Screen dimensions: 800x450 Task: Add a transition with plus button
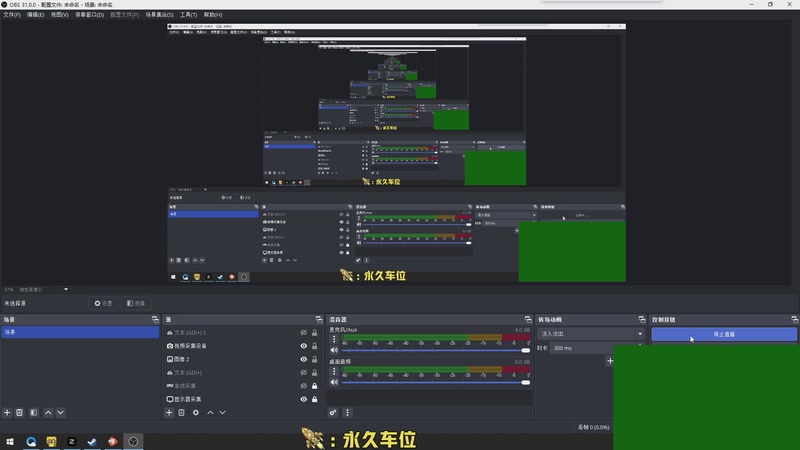coord(609,361)
